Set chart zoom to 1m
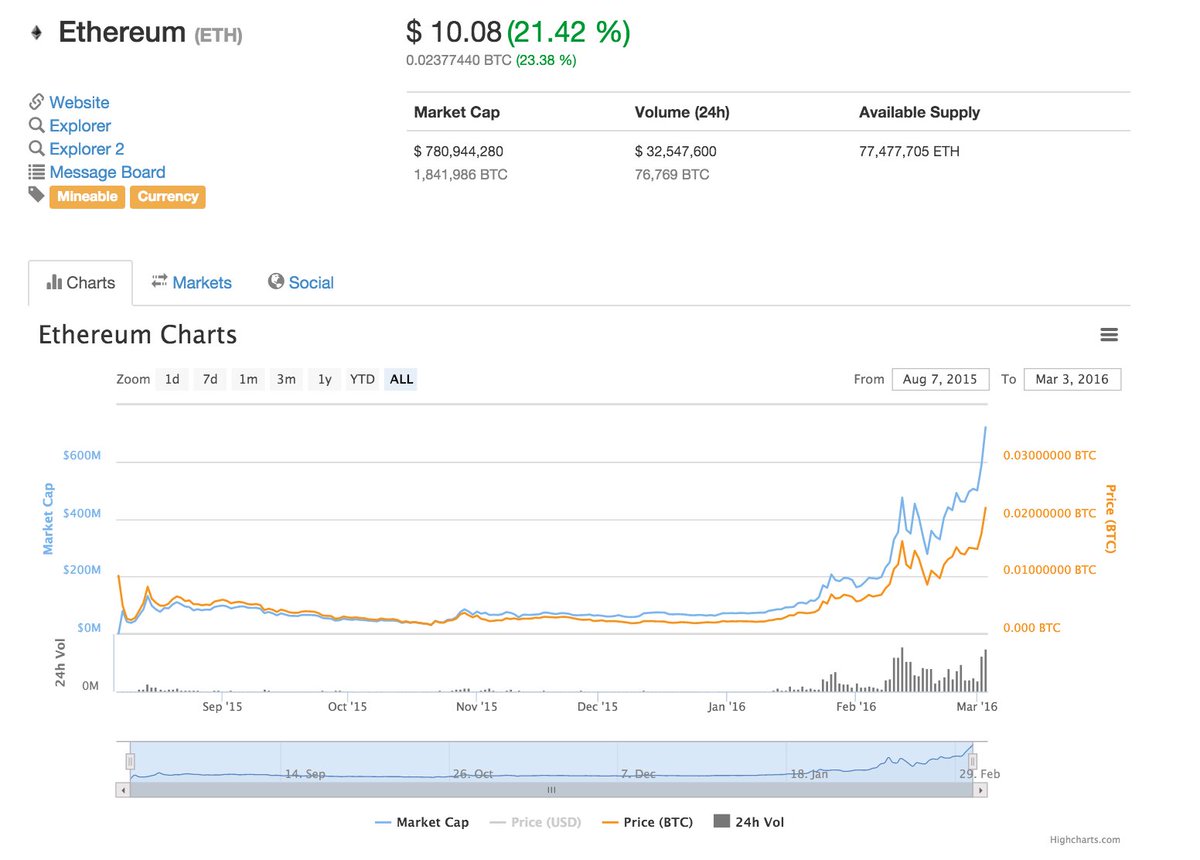This screenshot has height=860, width=1200. [x=248, y=379]
